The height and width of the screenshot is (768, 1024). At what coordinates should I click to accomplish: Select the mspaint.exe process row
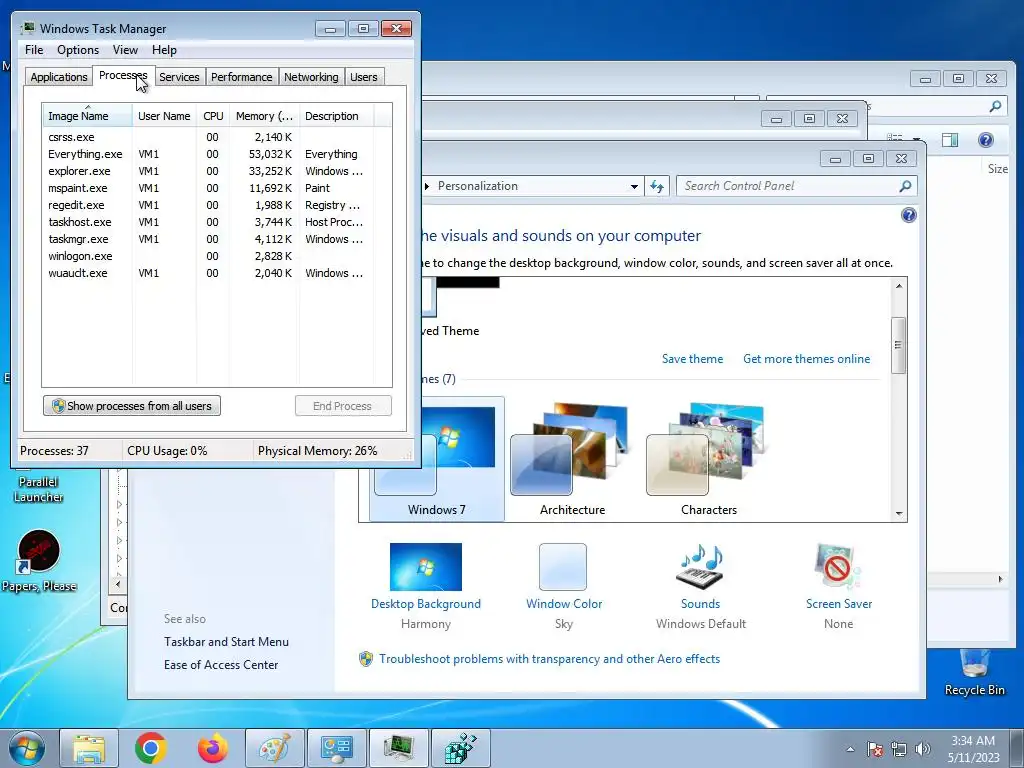(217, 188)
